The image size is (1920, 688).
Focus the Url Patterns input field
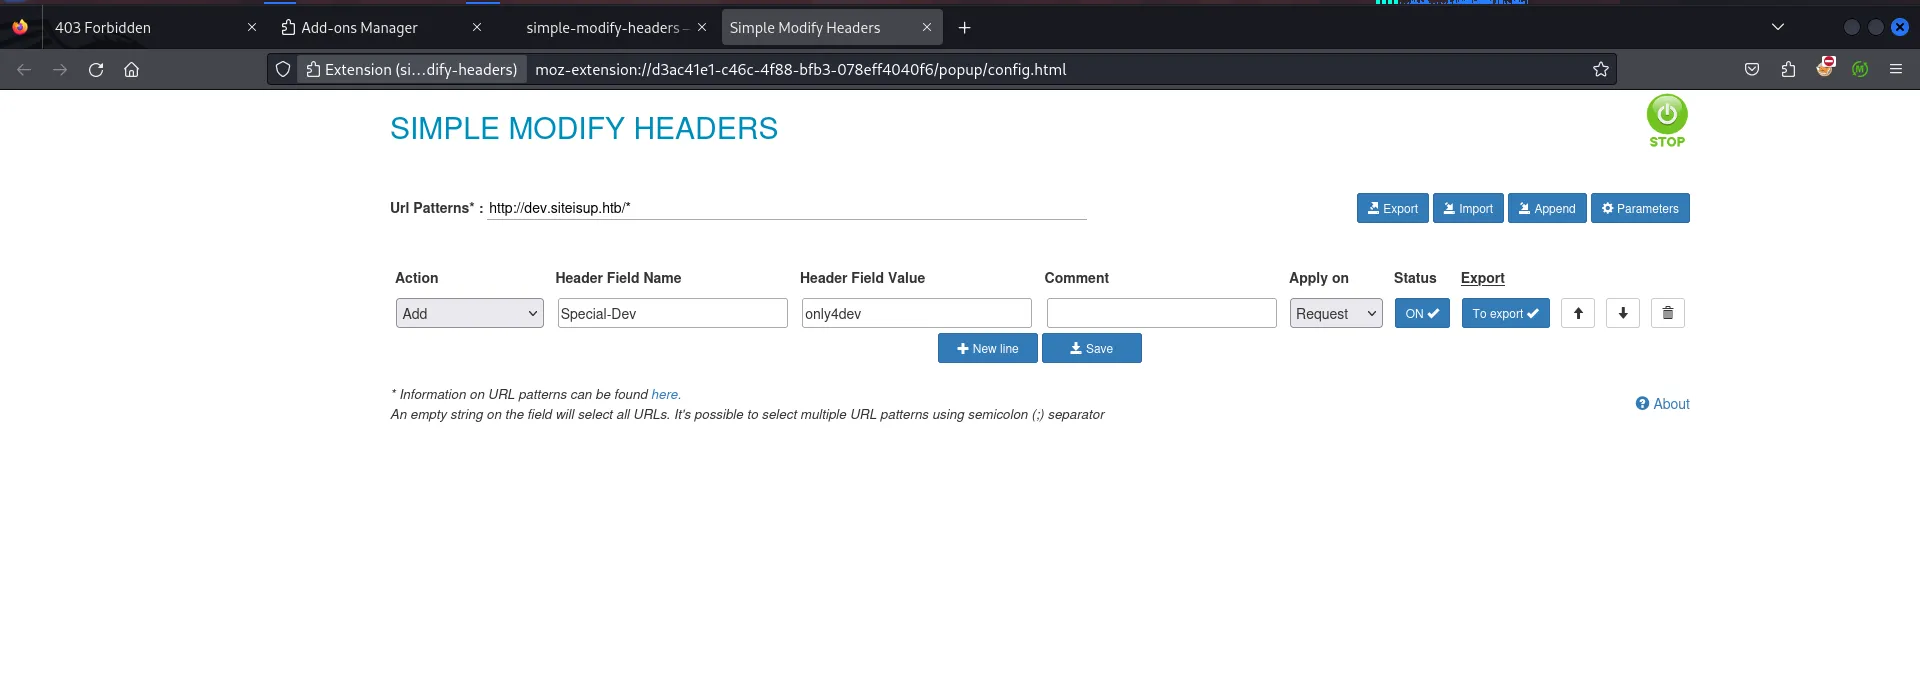point(787,208)
